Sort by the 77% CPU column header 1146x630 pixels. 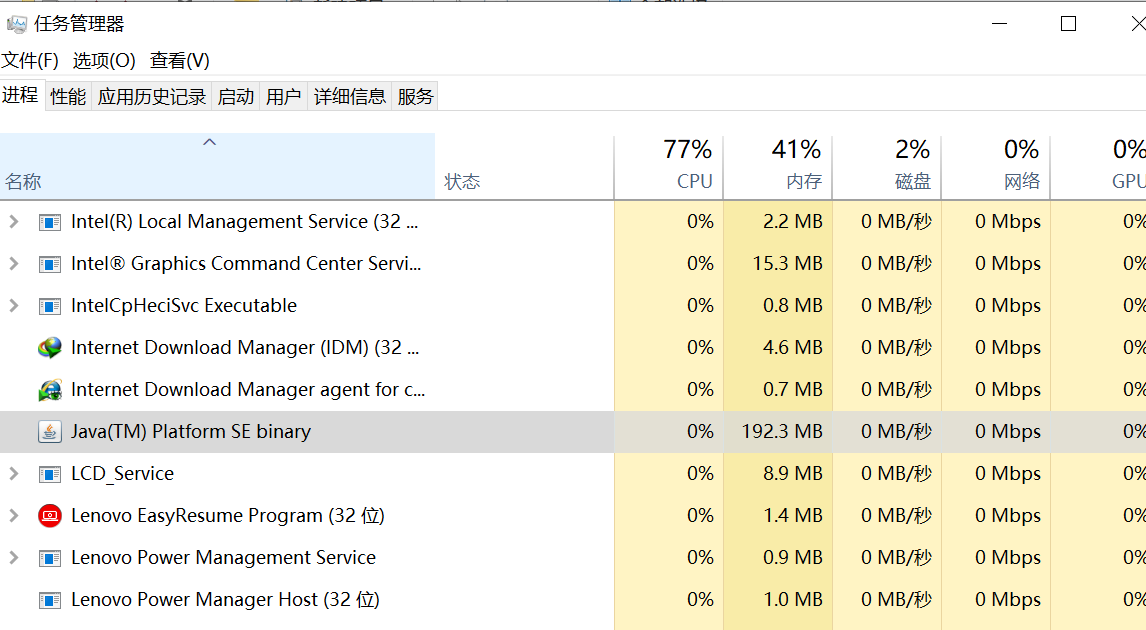tap(669, 166)
